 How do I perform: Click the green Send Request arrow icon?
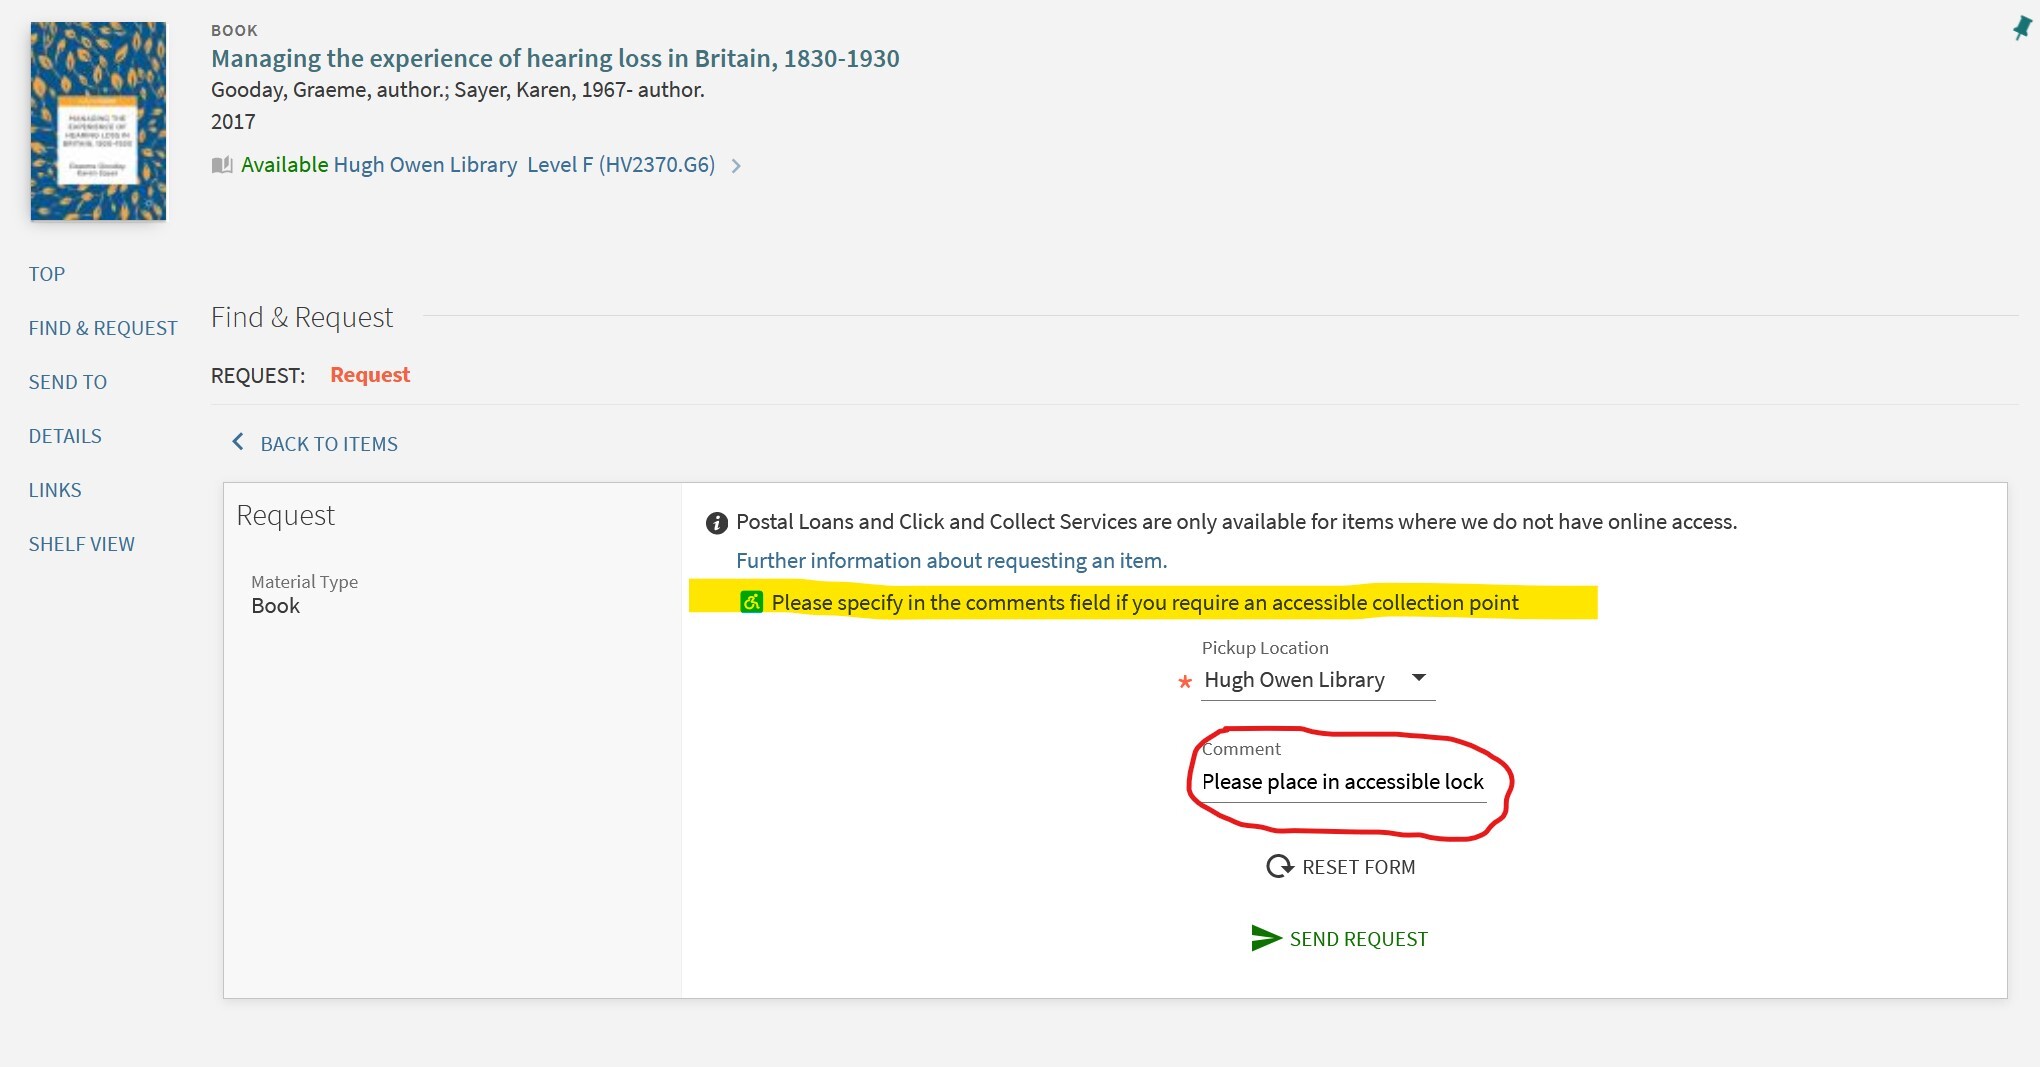click(1266, 938)
